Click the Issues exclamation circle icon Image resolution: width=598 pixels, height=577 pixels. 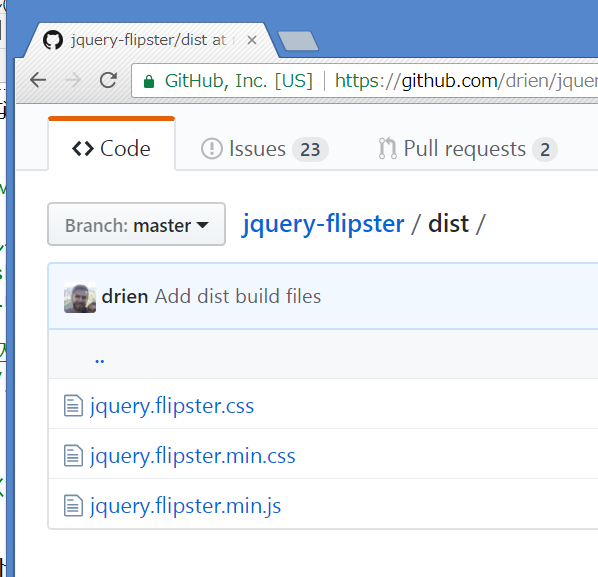coord(212,149)
